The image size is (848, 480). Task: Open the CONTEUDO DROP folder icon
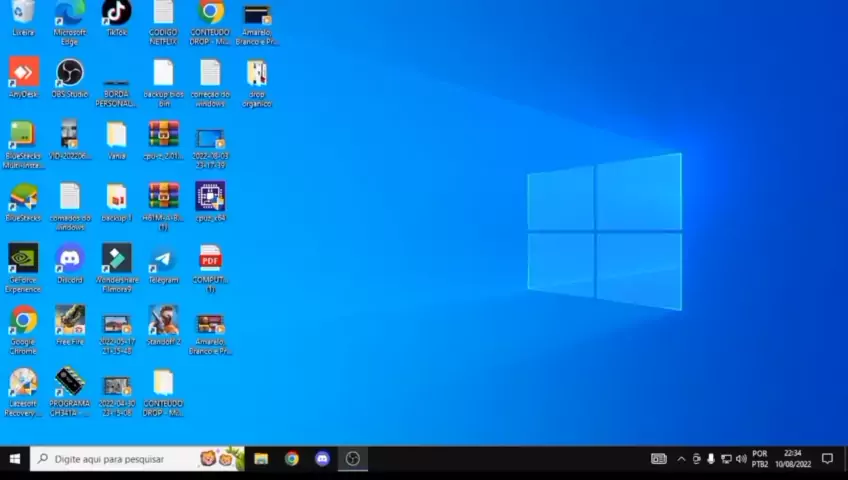pos(163,392)
